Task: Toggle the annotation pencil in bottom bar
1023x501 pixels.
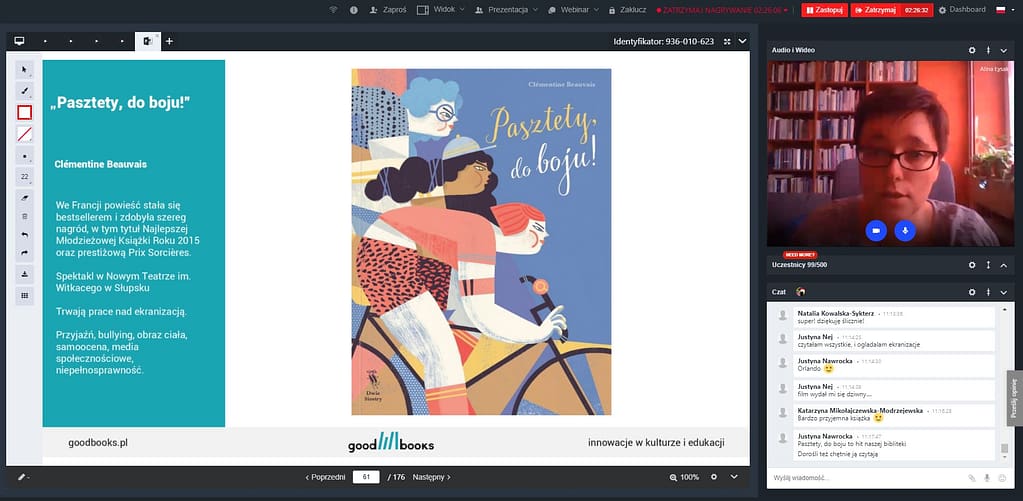Action: point(22,477)
